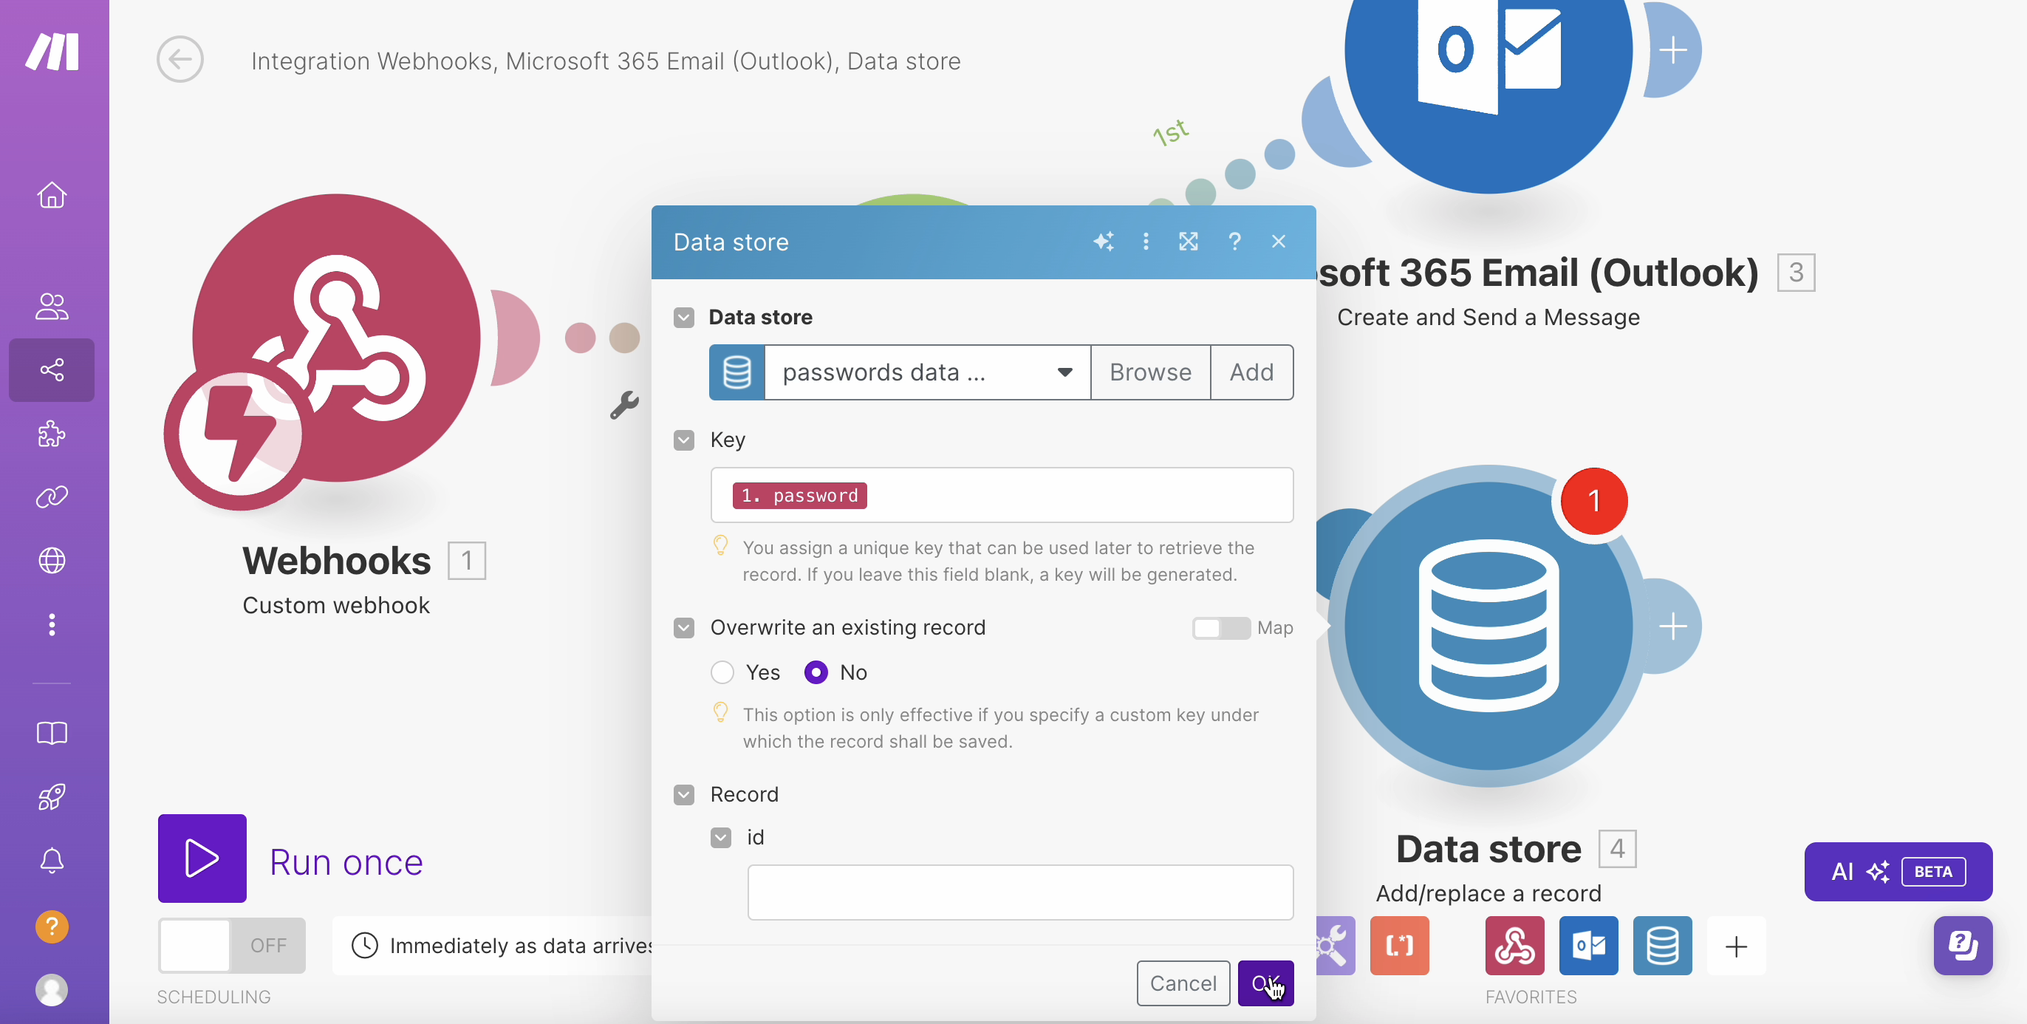Viewport: 2027px width, 1024px height.
Task: Click the scenario title text
Action: coord(606,61)
